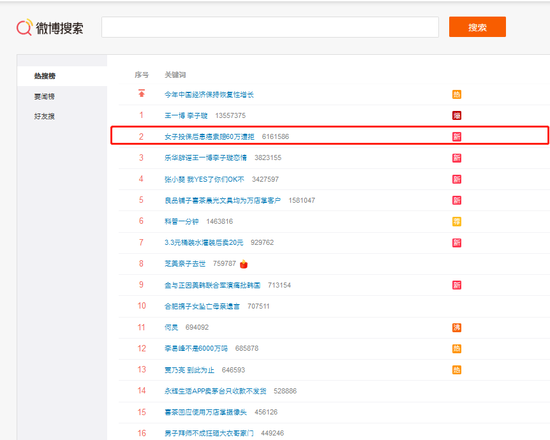Click the 热 badge on row 12
550x440 pixels.
coord(456,349)
